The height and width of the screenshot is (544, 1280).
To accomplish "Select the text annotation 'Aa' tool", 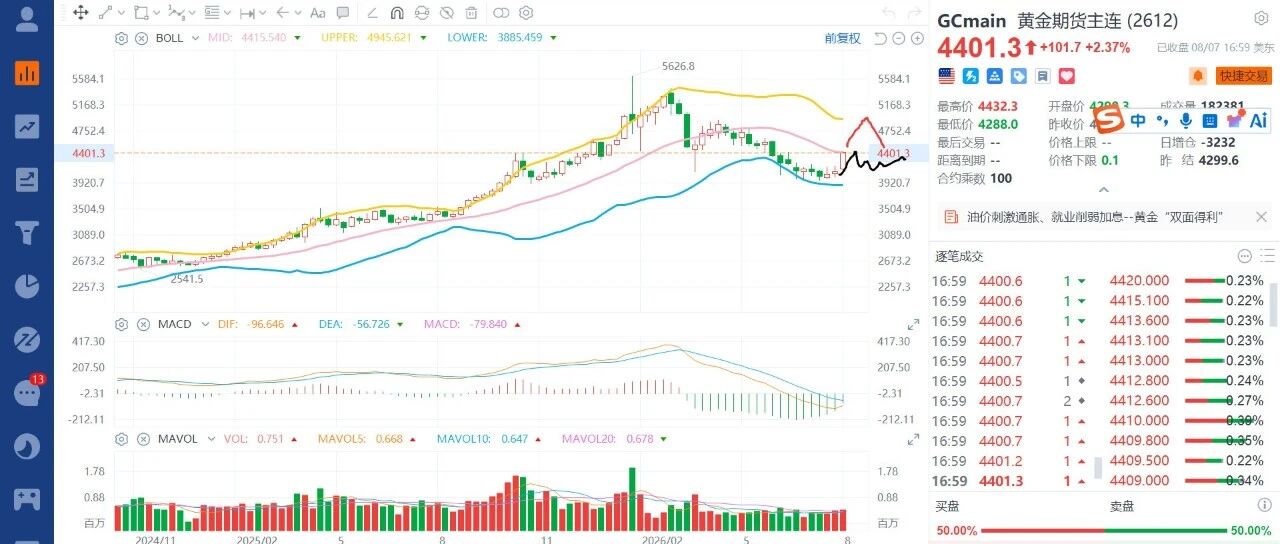I will 318,13.
